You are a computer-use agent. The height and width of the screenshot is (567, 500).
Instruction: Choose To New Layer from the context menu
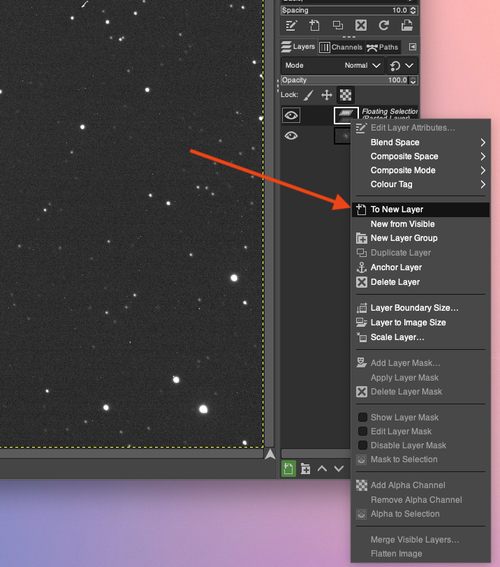click(x=421, y=210)
